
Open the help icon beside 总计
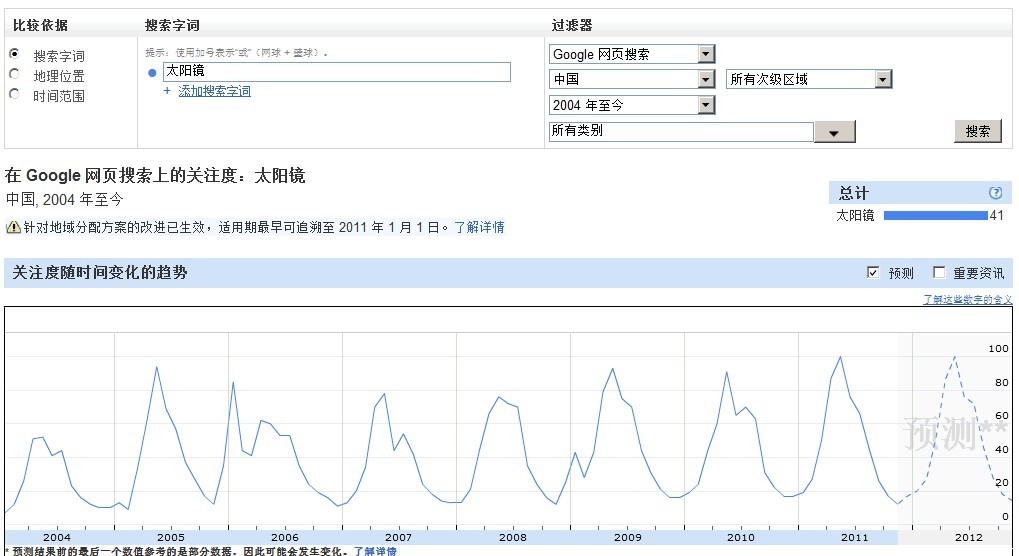pos(995,193)
